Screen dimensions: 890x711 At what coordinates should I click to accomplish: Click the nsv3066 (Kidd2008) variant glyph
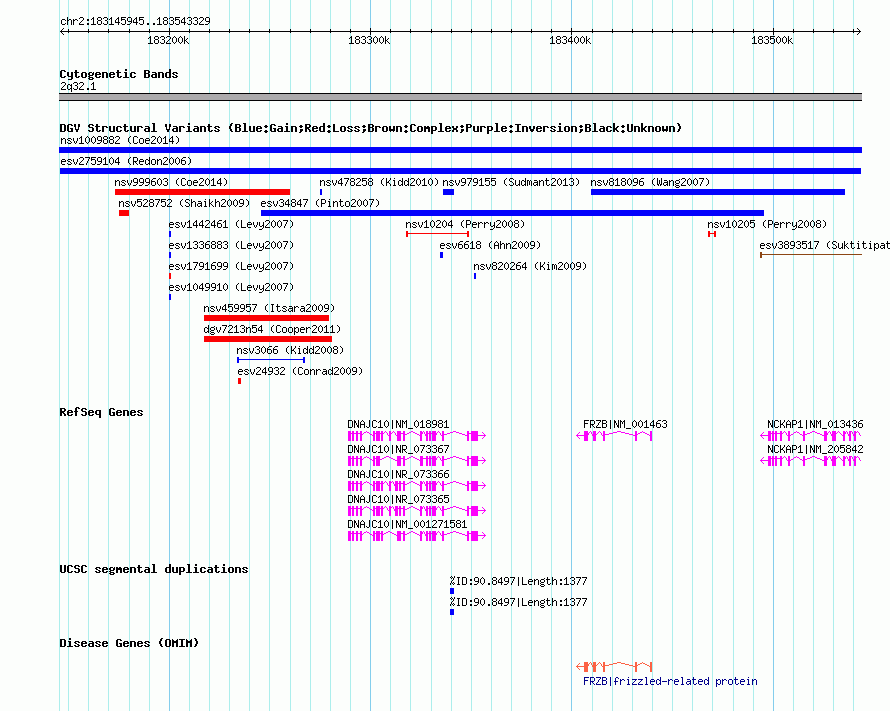[271, 360]
